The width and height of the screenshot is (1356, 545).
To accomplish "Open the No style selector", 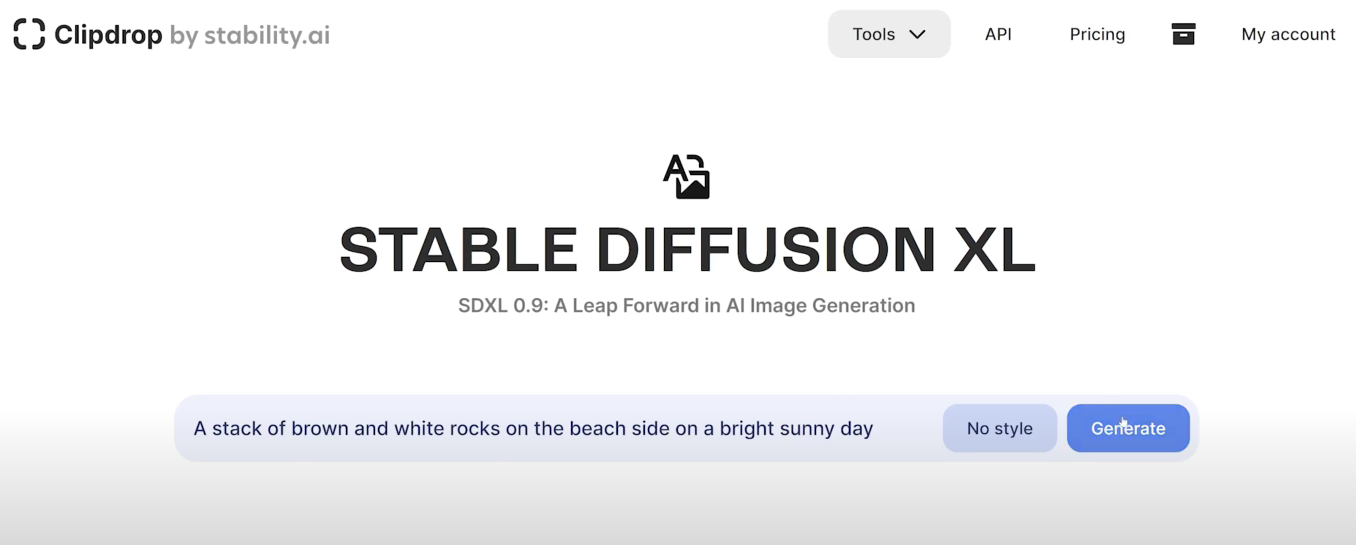I will point(1000,428).
